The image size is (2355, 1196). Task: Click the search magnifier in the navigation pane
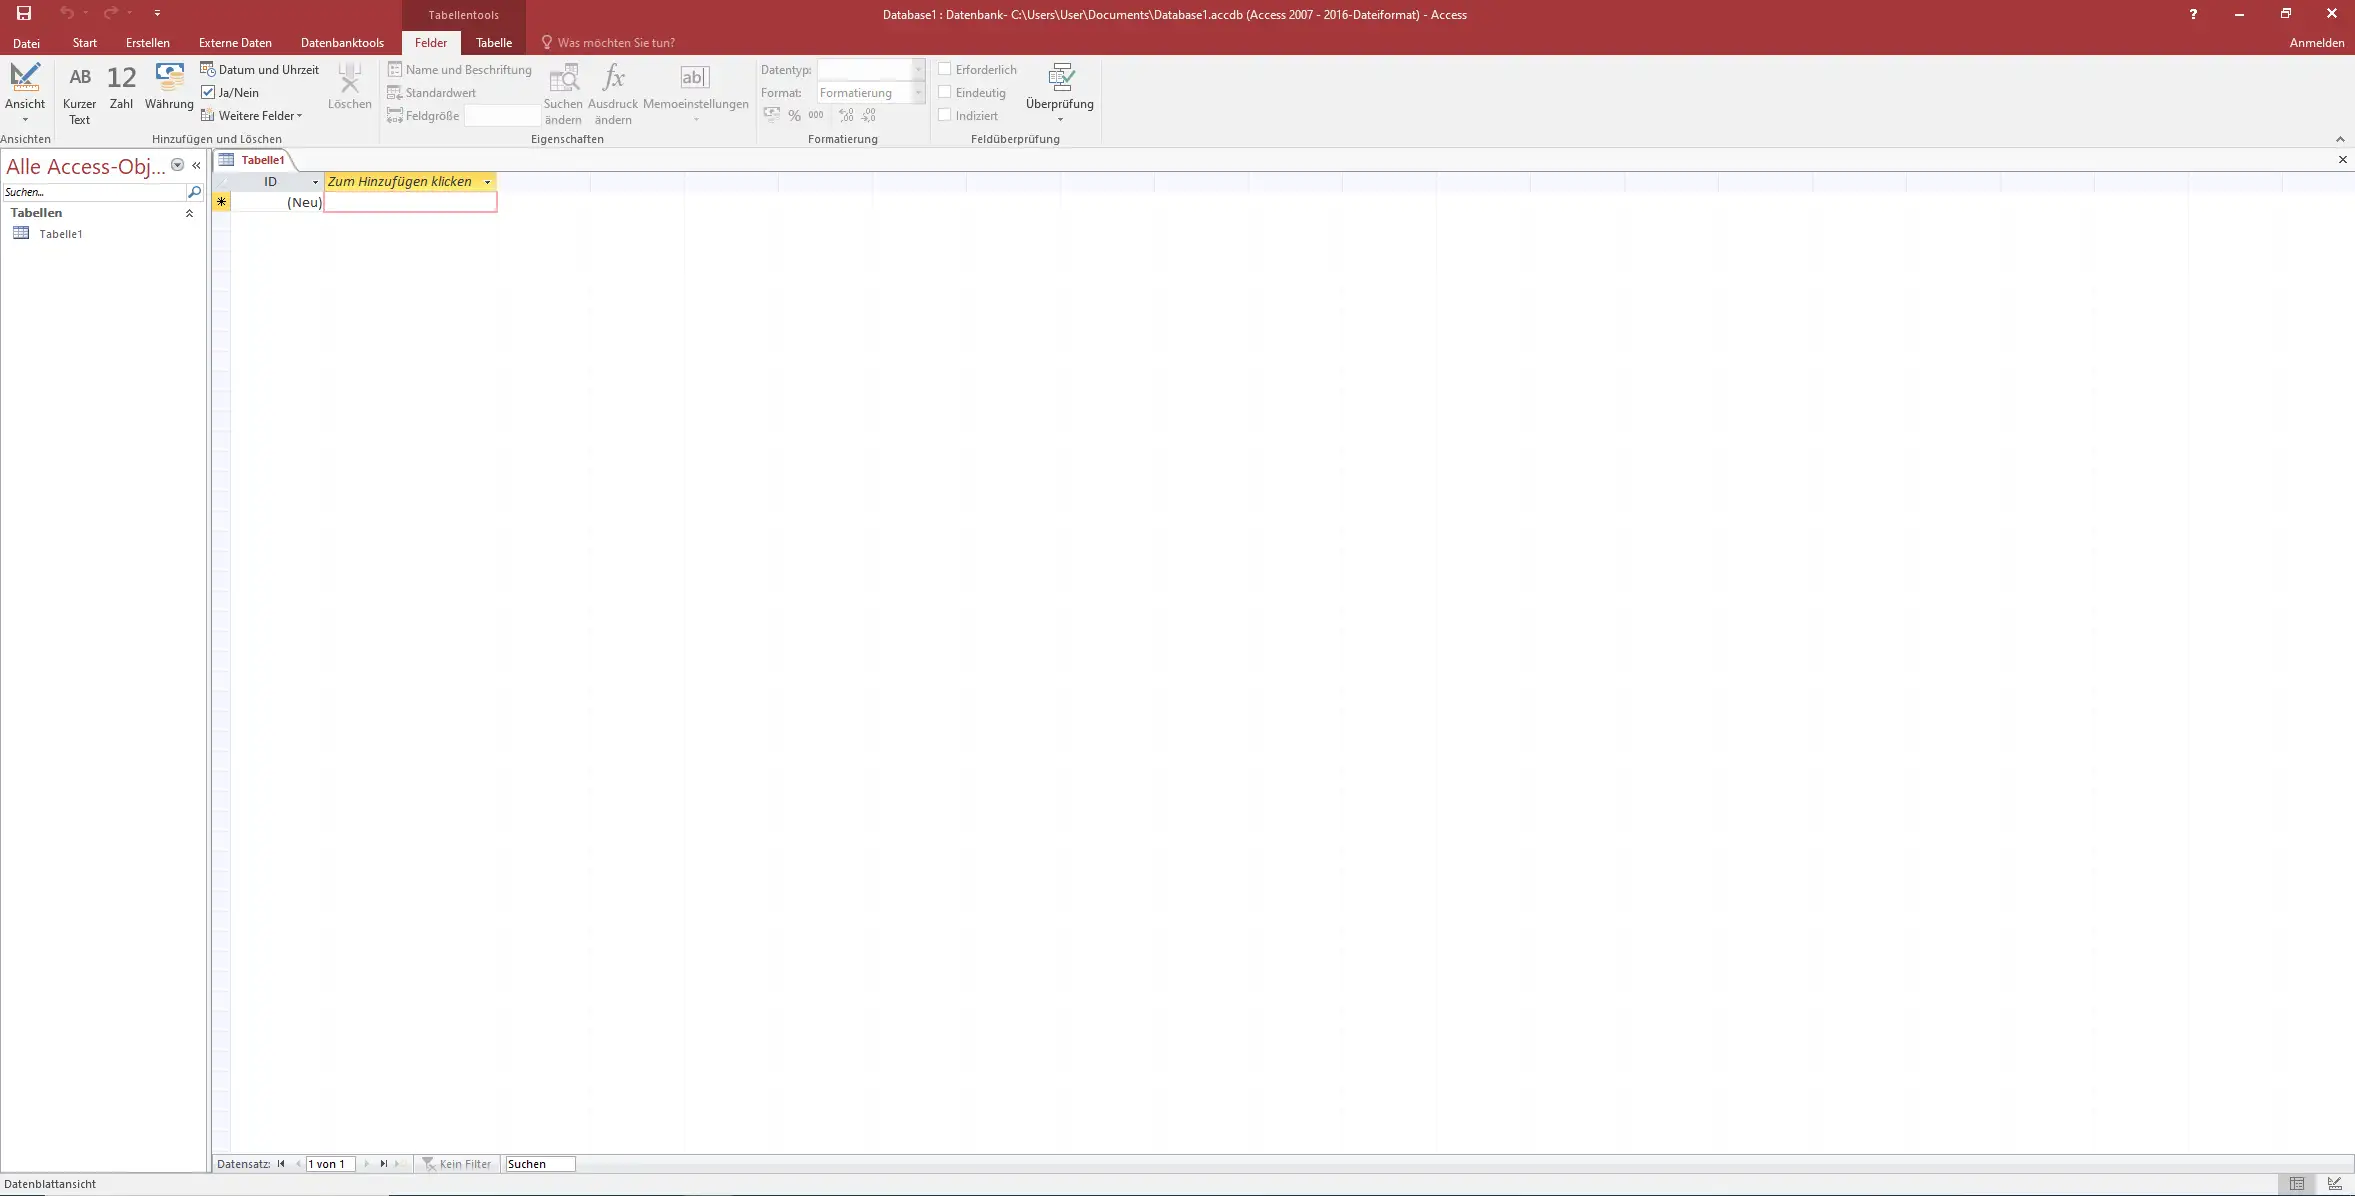(x=195, y=192)
